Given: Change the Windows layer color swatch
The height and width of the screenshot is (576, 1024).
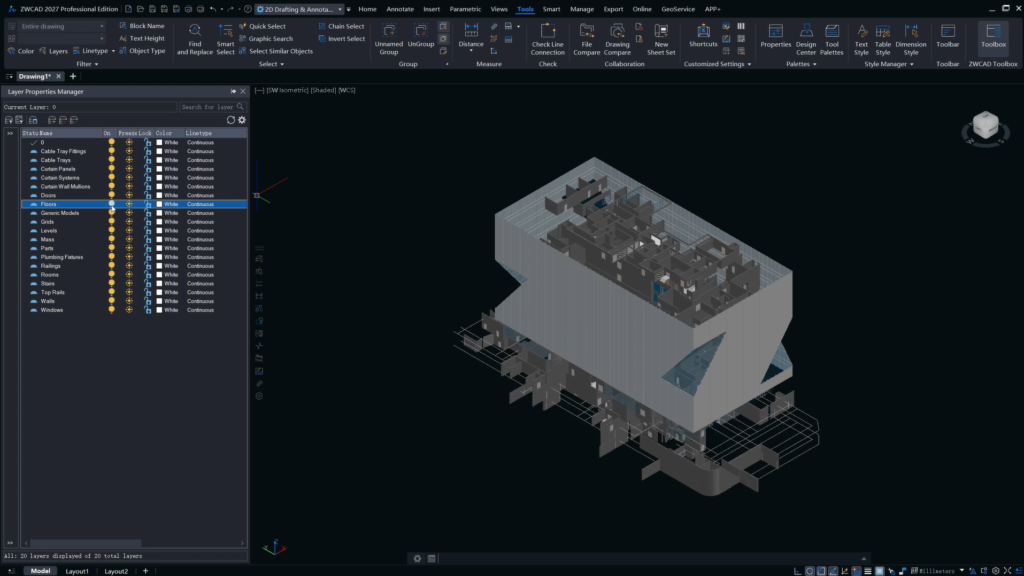Looking at the screenshot, I should click(159, 310).
